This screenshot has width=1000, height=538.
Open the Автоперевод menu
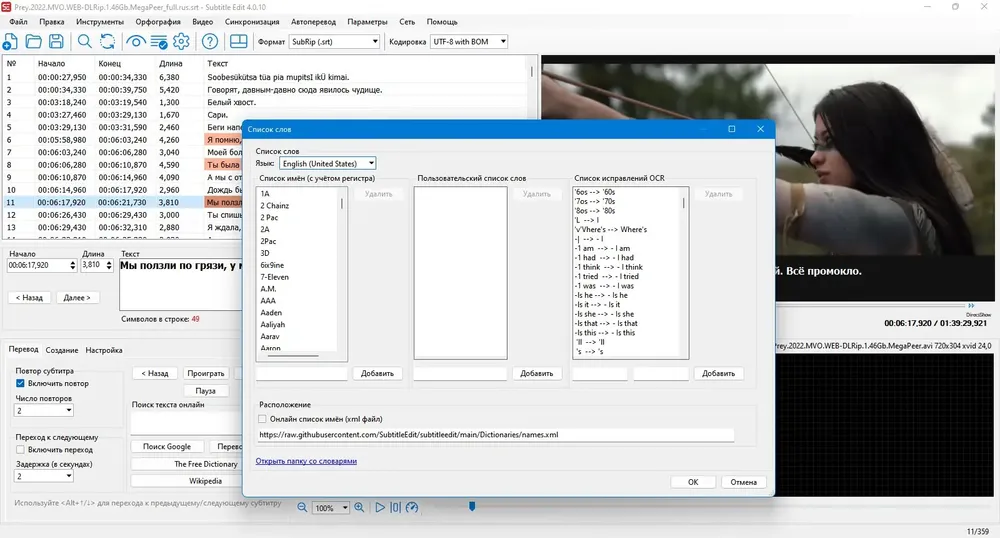click(313, 22)
